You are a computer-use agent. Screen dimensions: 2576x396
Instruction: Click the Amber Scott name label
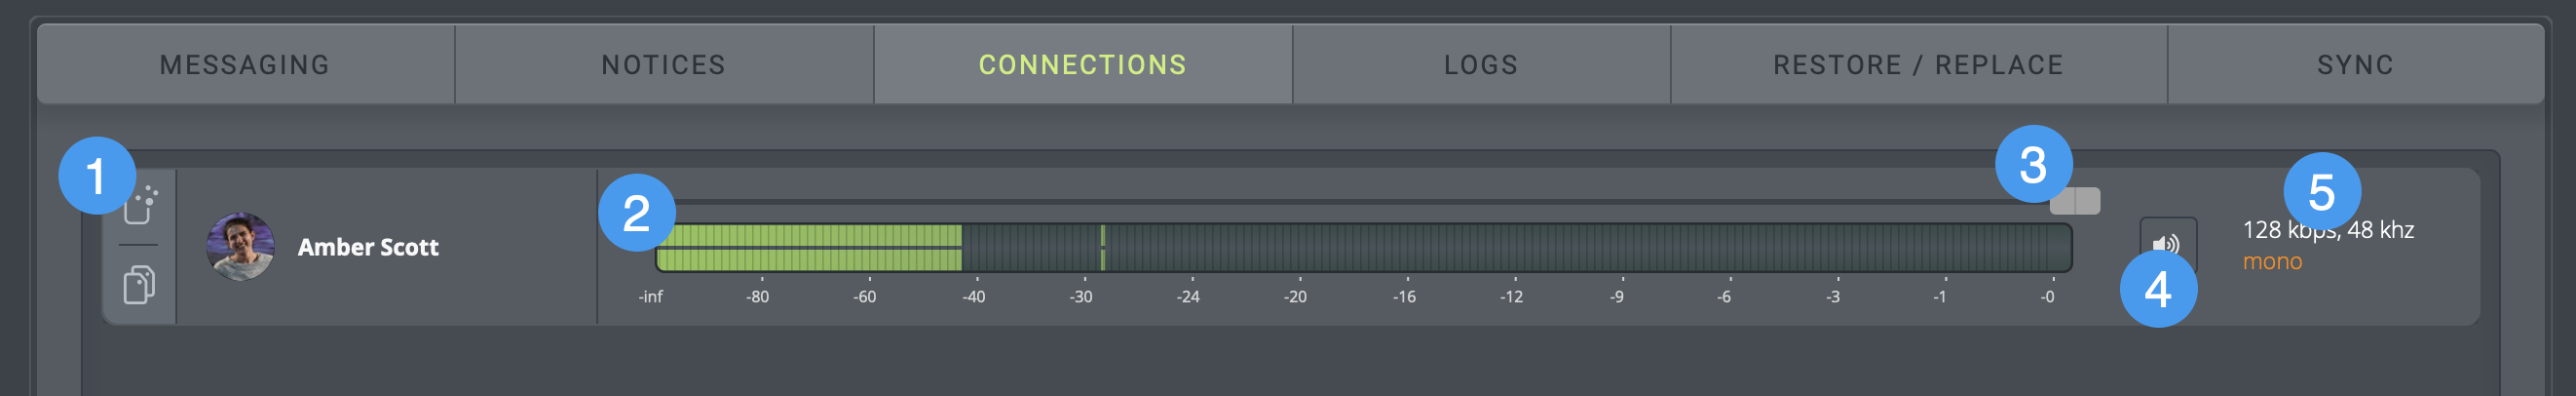368,247
